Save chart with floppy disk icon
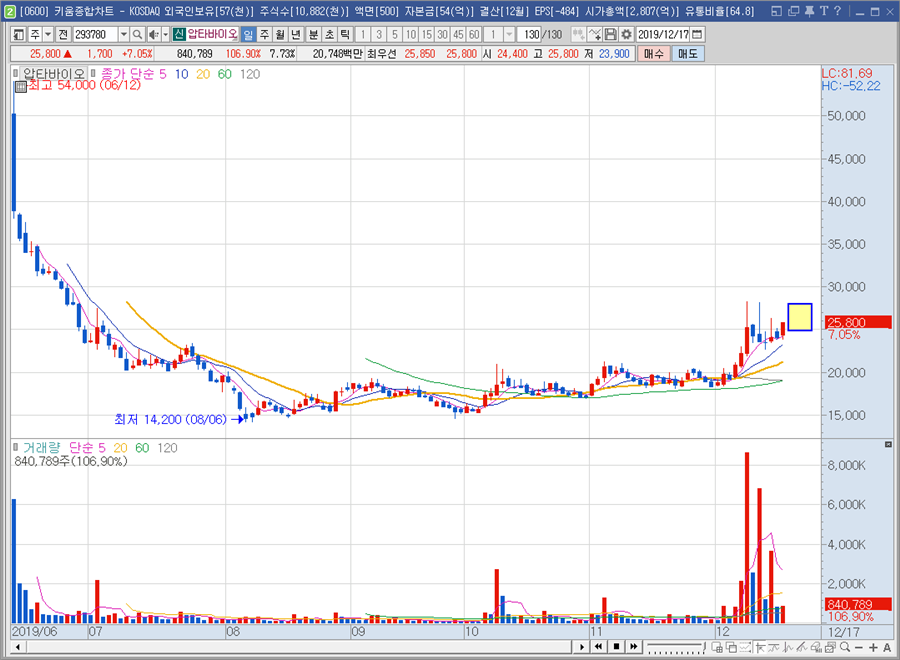 [x=611, y=34]
